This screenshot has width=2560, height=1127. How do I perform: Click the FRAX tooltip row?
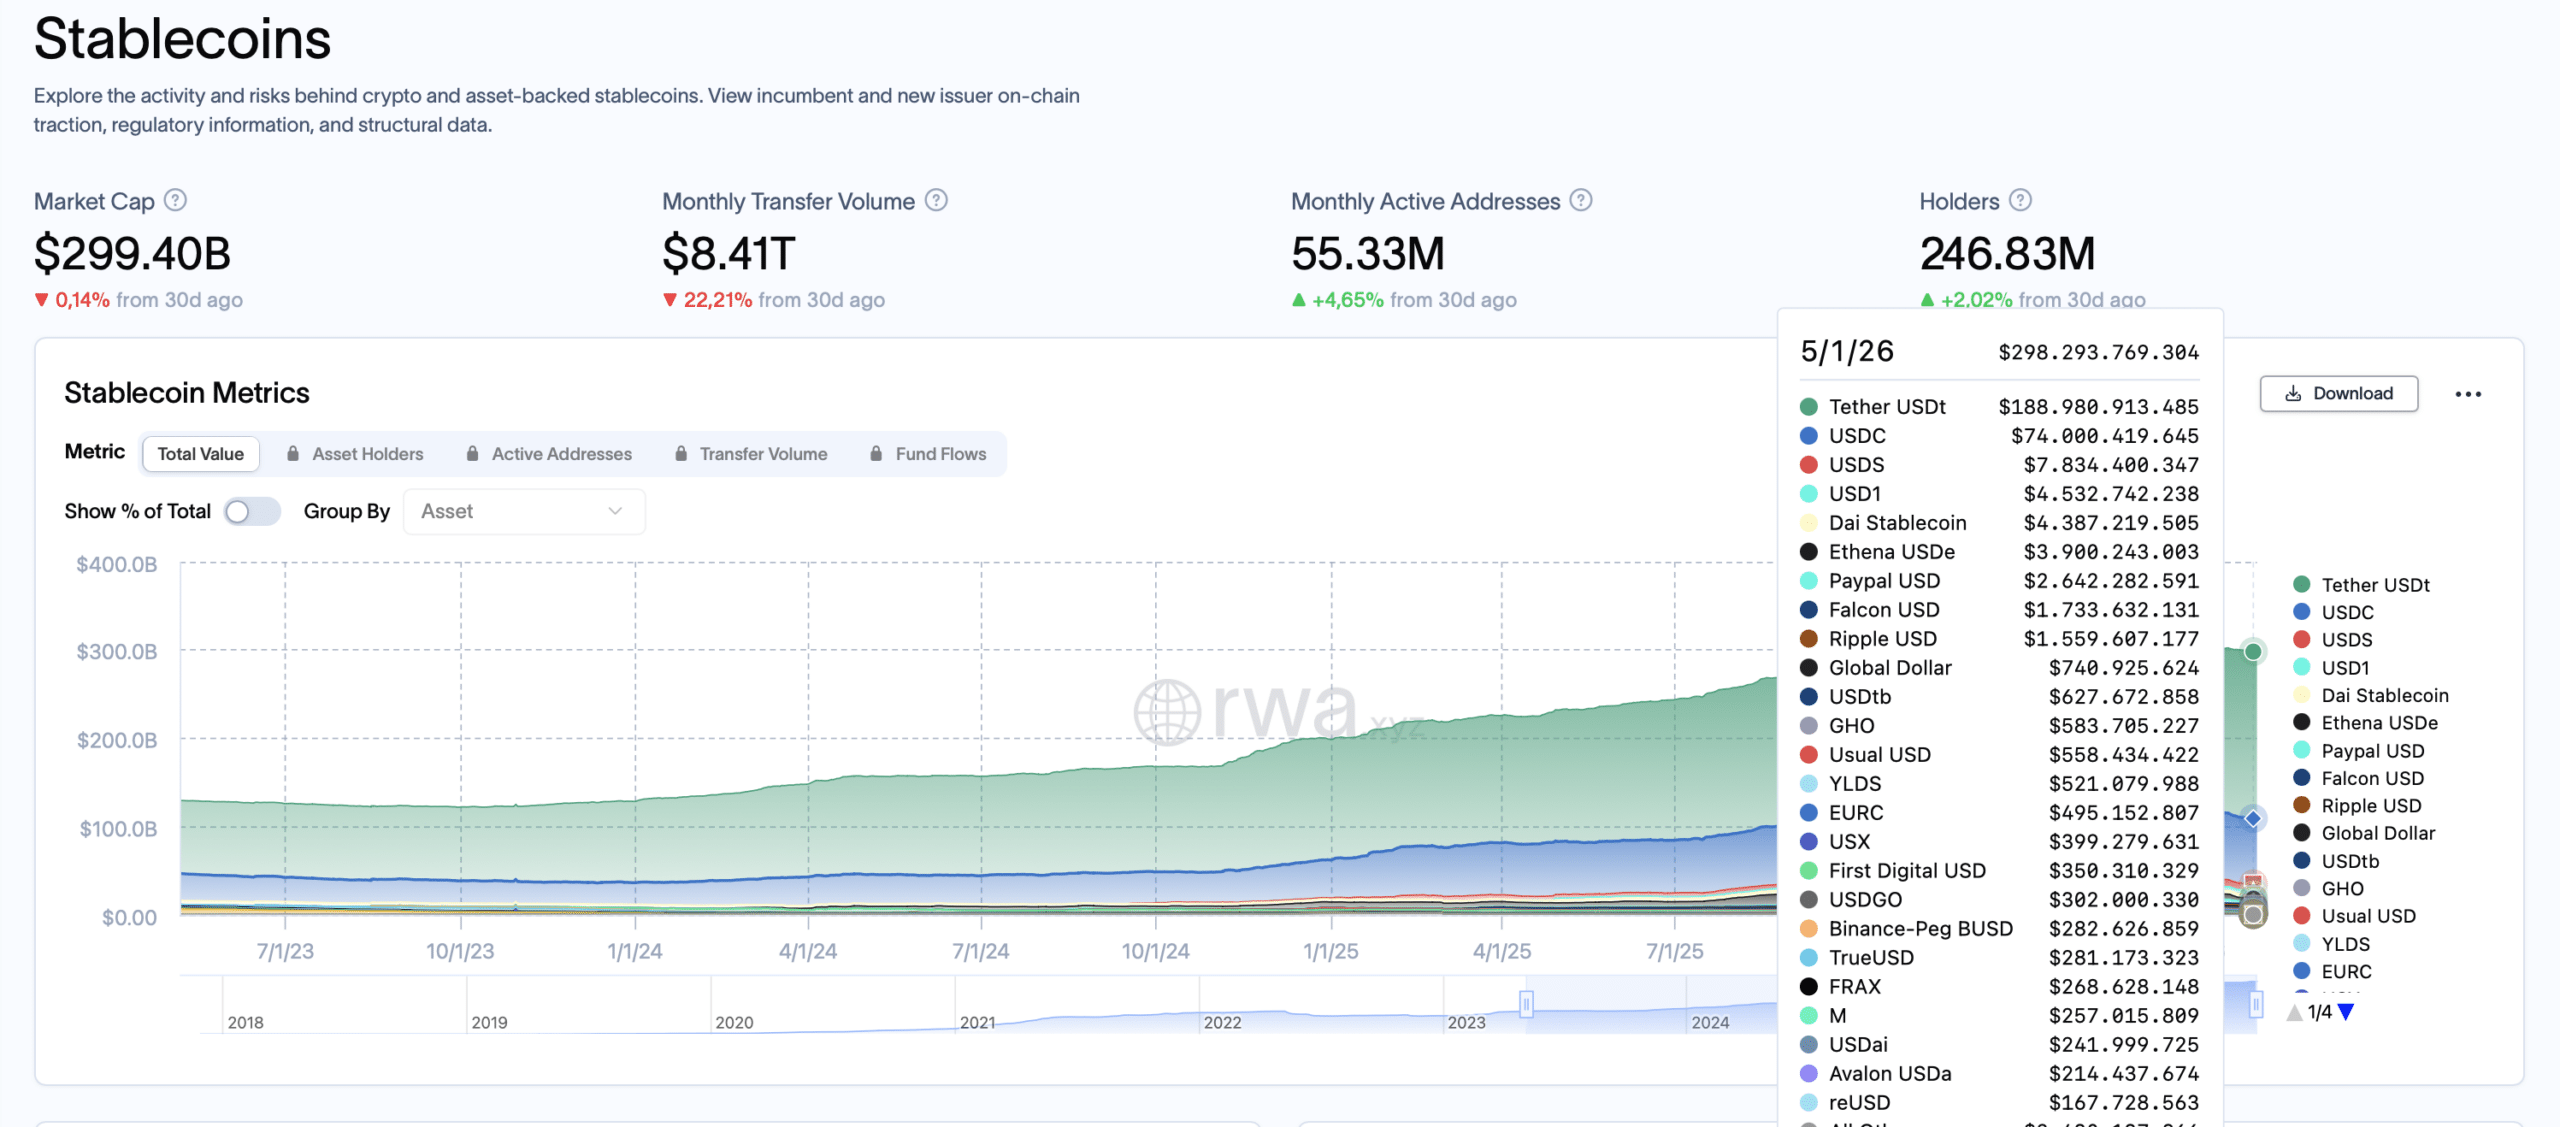(1999, 987)
